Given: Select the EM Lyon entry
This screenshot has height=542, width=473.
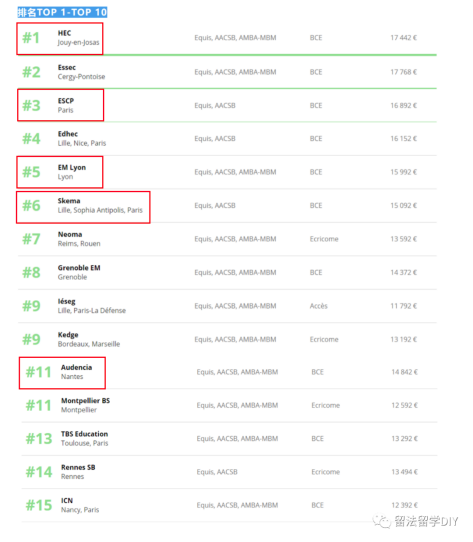Looking at the screenshot, I should (x=60, y=172).
